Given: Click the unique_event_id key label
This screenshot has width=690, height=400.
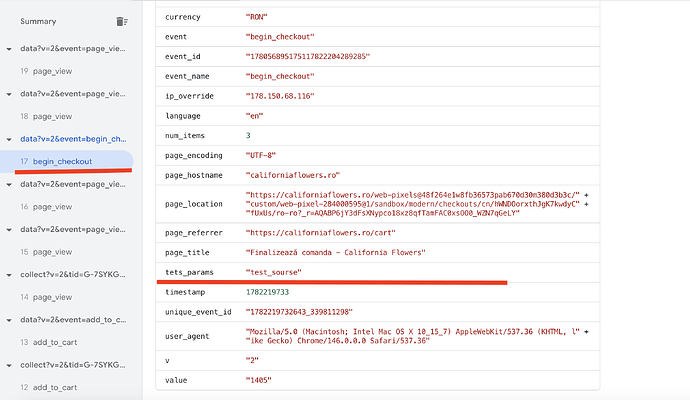Looking at the screenshot, I should (198, 312).
